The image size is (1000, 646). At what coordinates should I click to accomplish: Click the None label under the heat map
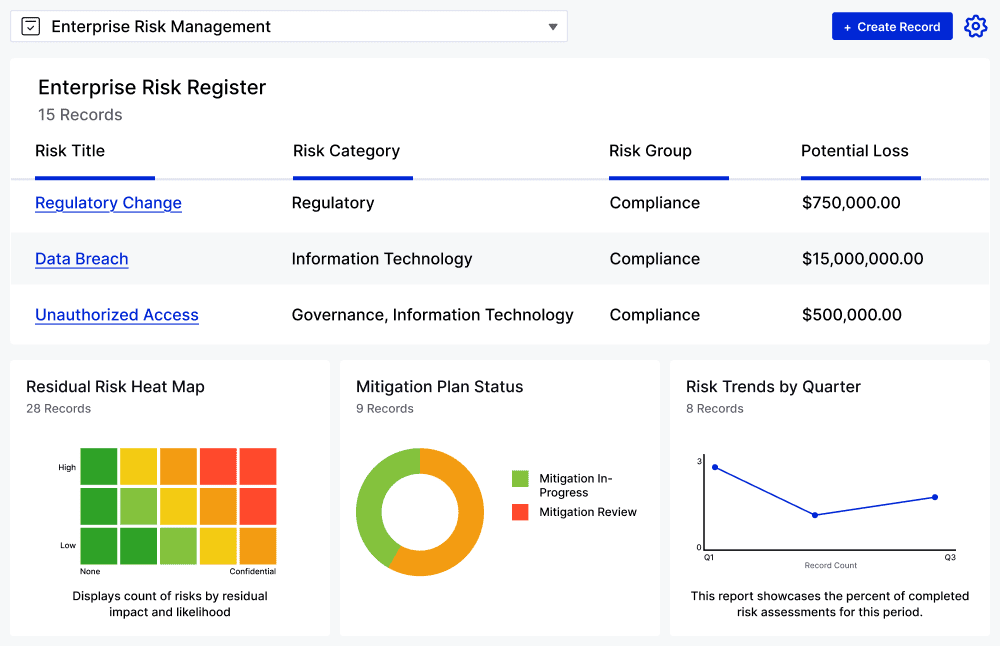90,571
